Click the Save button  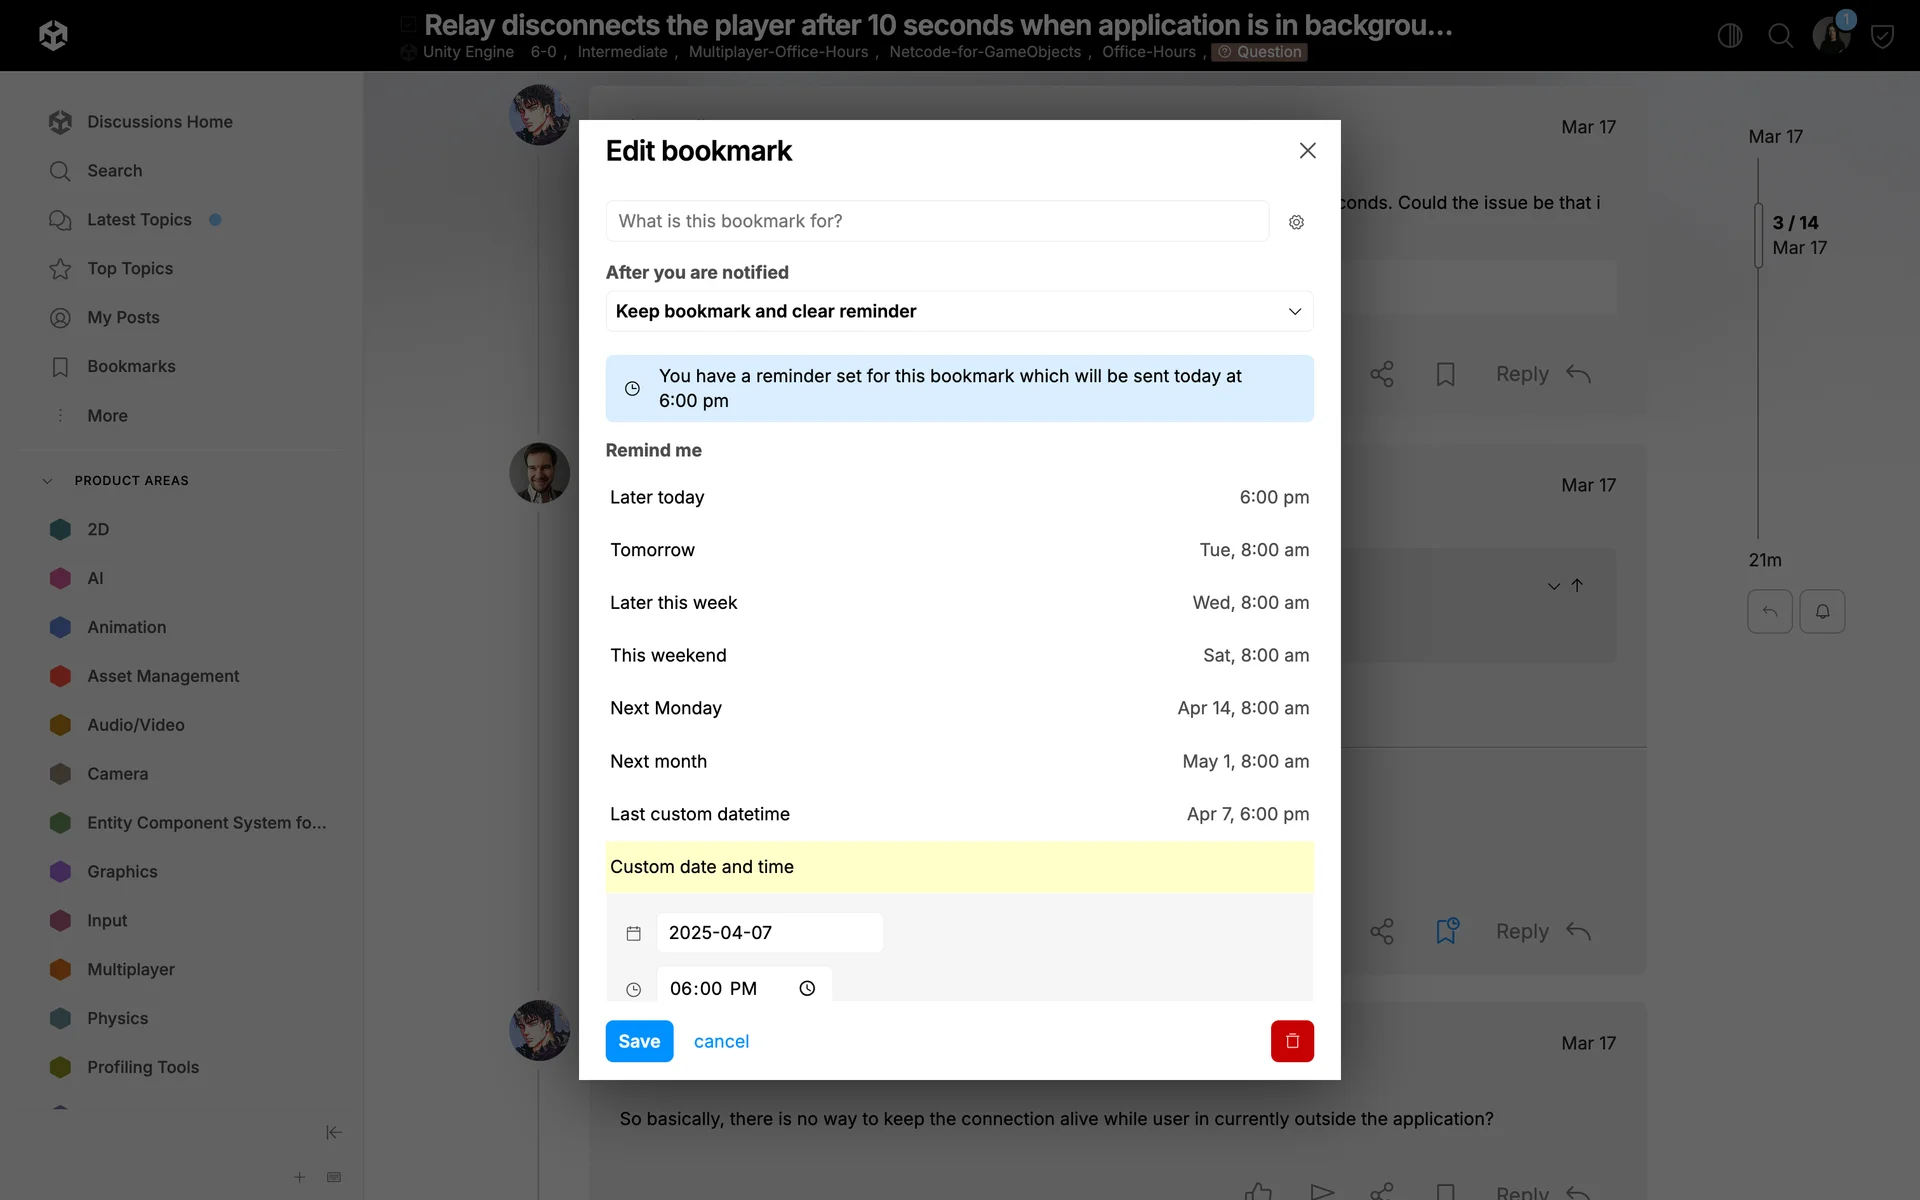[639, 1041]
